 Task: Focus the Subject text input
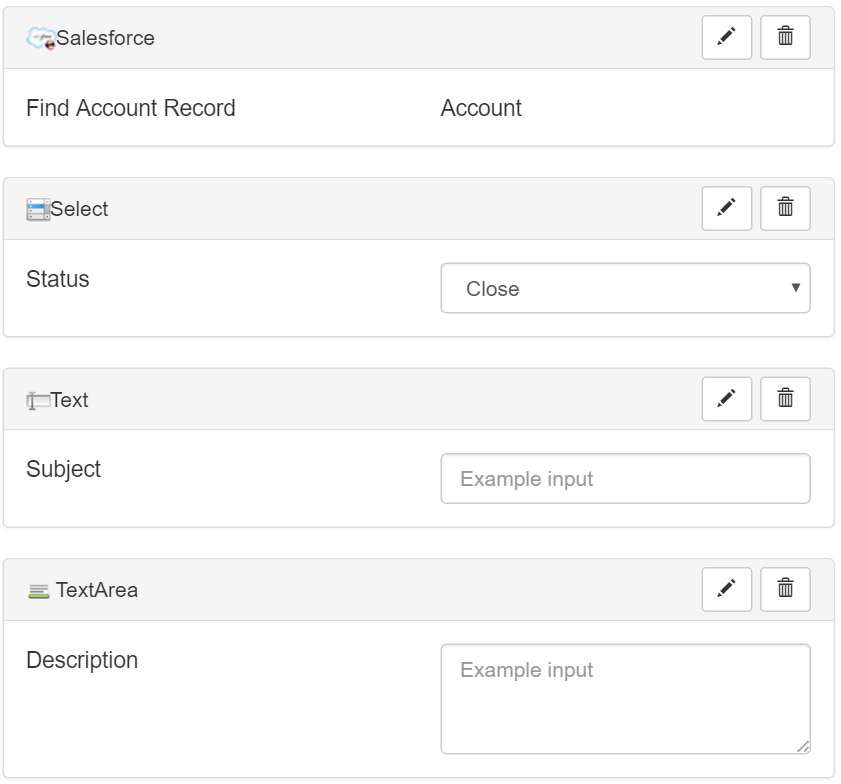click(x=625, y=478)
